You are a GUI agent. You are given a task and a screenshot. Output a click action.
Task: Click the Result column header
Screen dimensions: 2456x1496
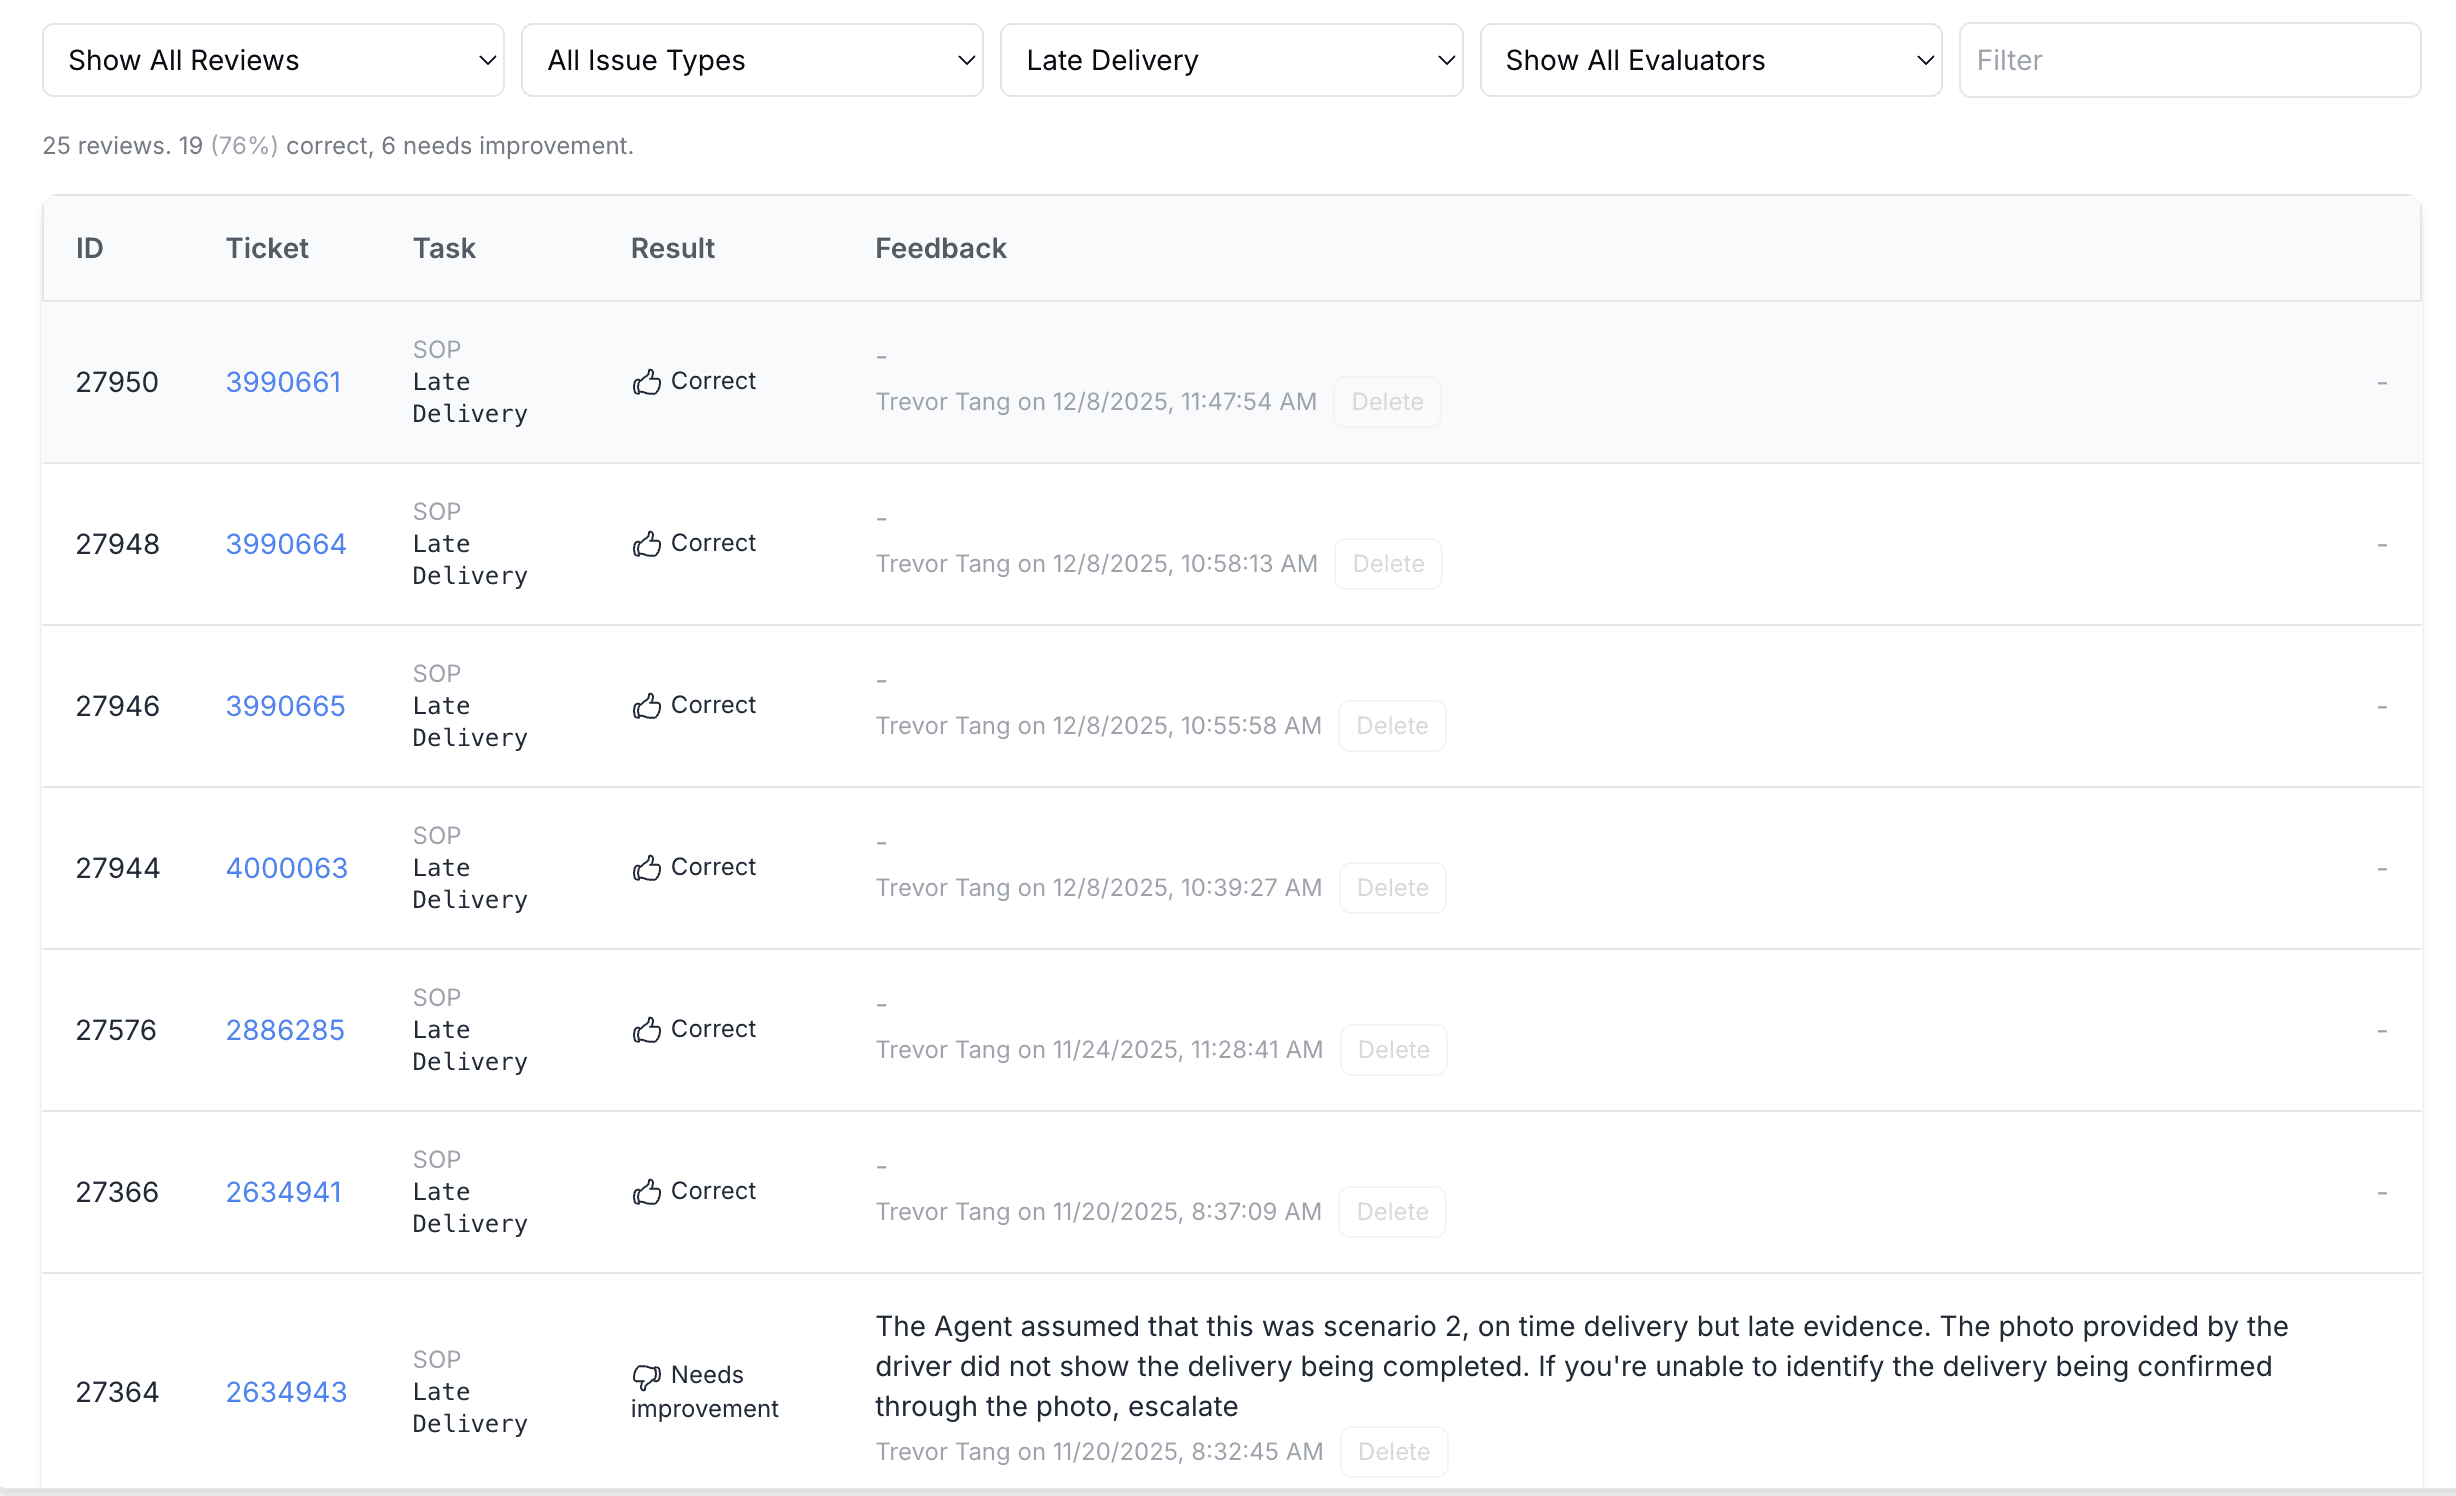(x=672, y=248)
